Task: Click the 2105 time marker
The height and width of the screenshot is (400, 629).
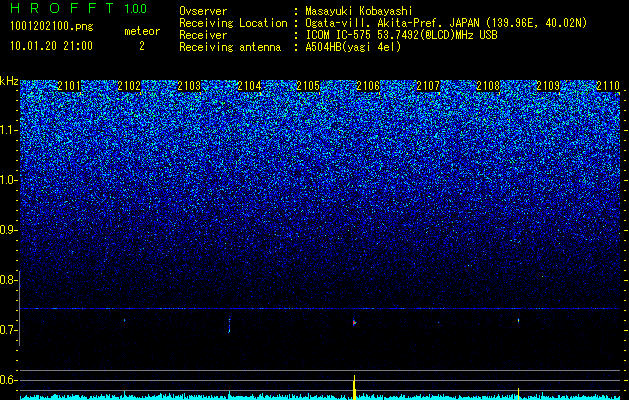Action: coord(308,86)
